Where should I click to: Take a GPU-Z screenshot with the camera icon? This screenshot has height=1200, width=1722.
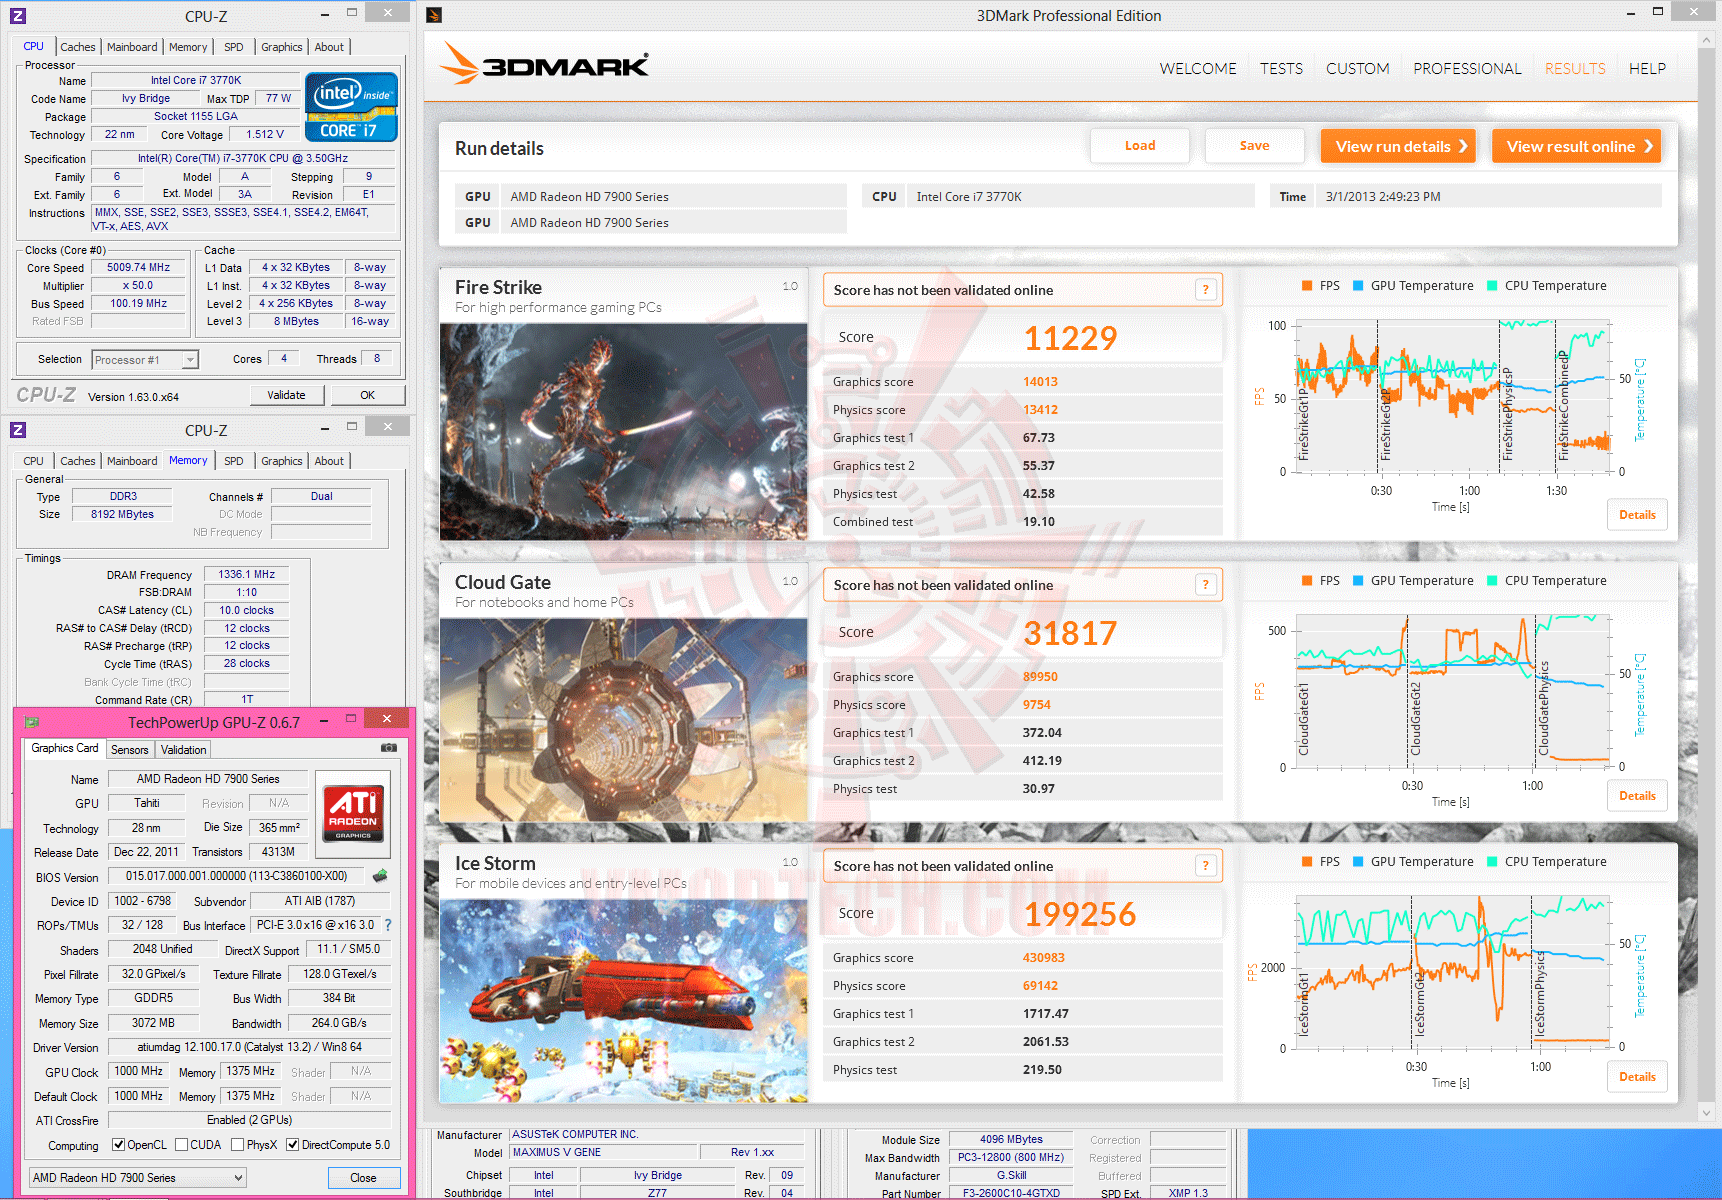pos(389,748)
